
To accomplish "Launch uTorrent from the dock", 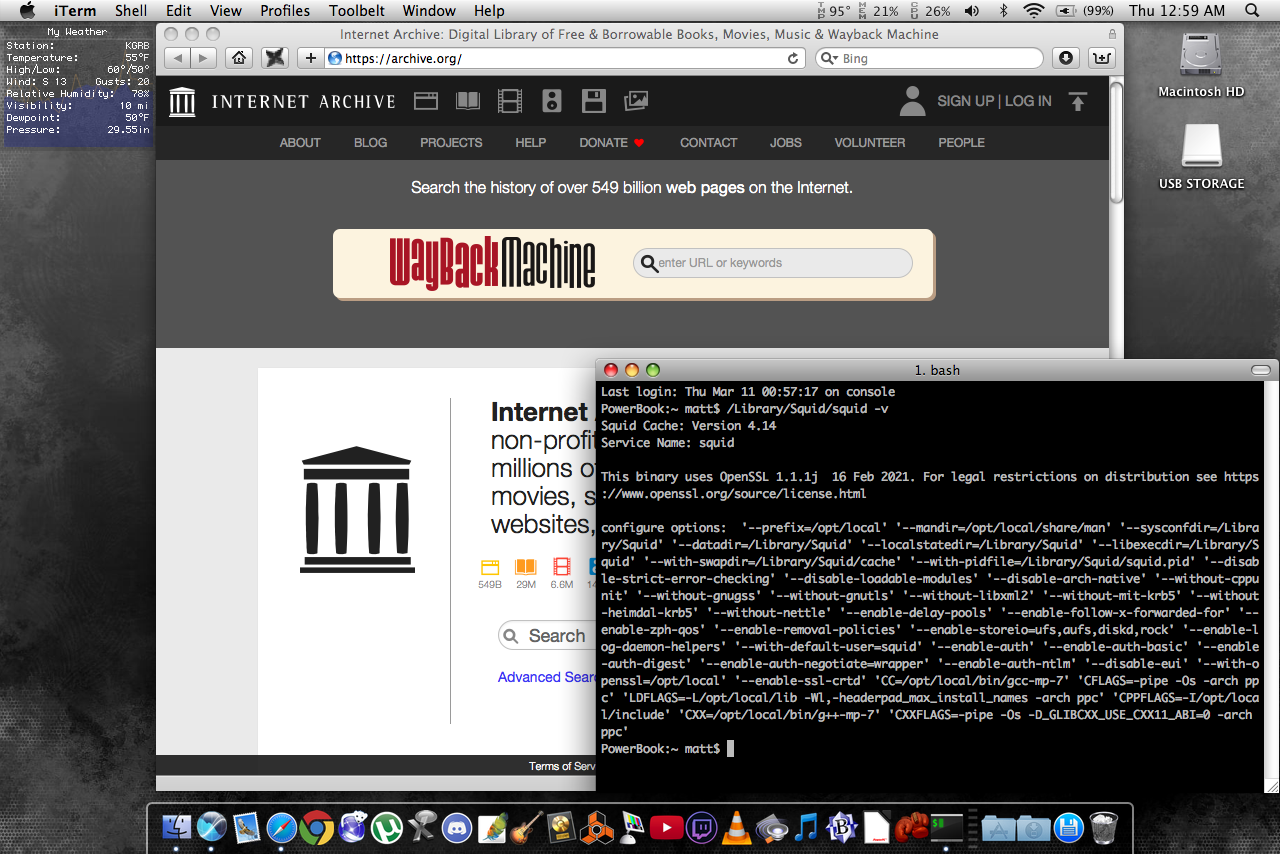I will tap(387, 827).
